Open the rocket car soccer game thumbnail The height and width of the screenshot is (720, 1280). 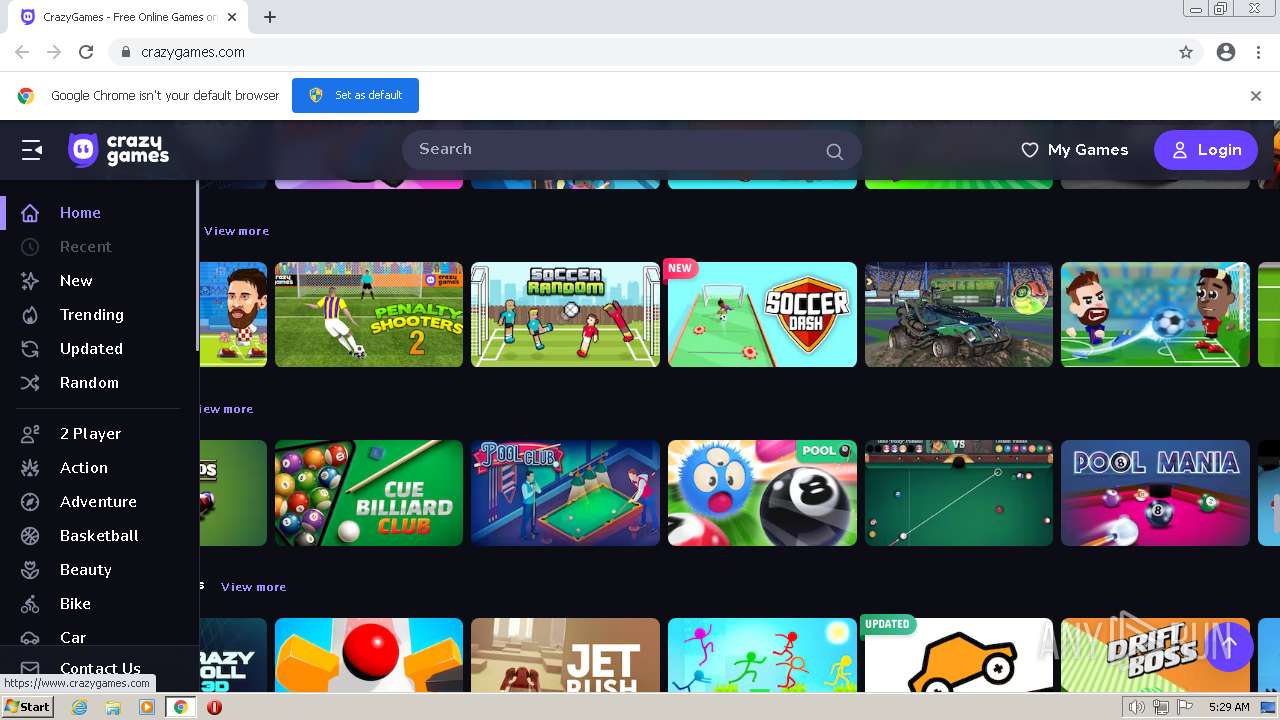pyautogui.click(x=959, y=314)
